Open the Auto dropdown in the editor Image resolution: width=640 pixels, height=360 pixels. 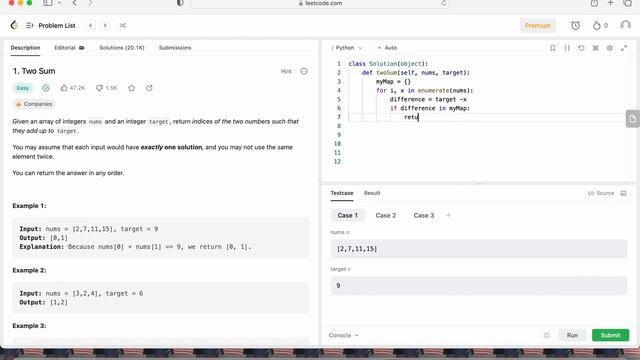387,48
